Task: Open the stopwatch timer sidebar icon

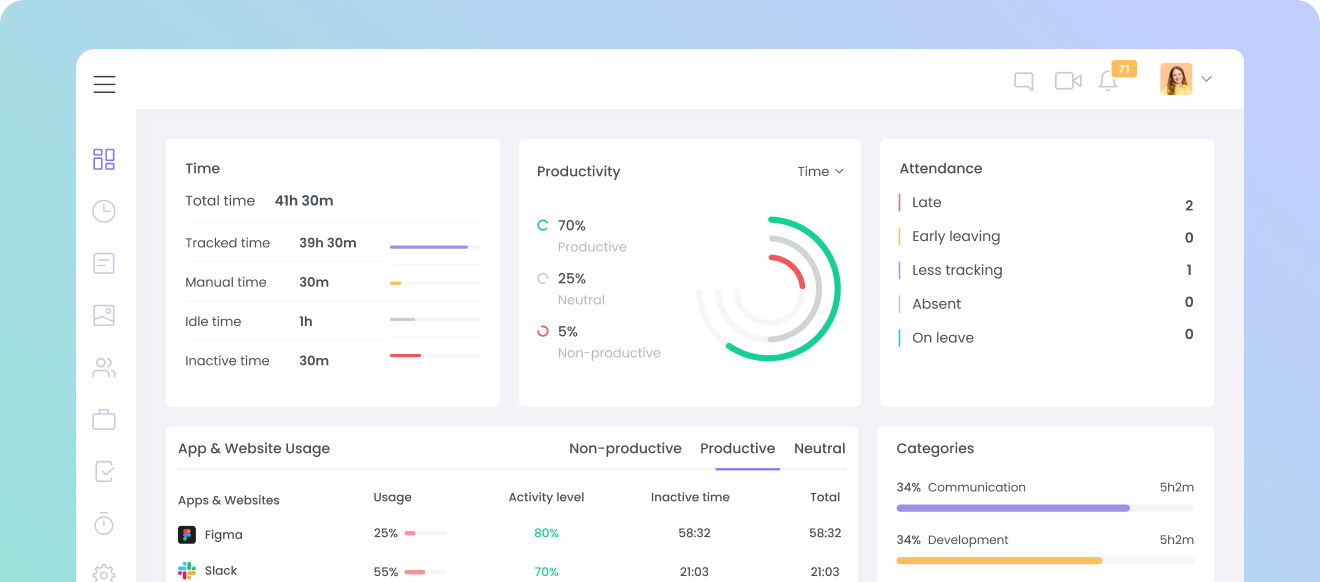Action: pyautogui.click(x=104, y=523)
